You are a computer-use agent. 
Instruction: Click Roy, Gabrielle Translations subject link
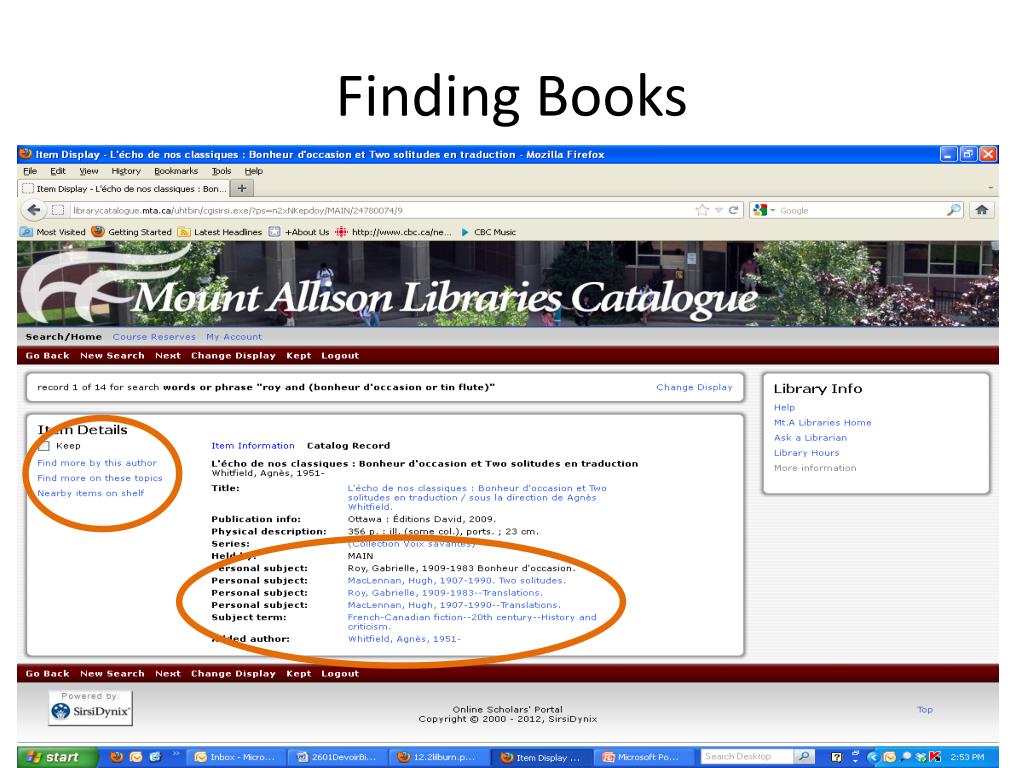(x=445, y=593)
